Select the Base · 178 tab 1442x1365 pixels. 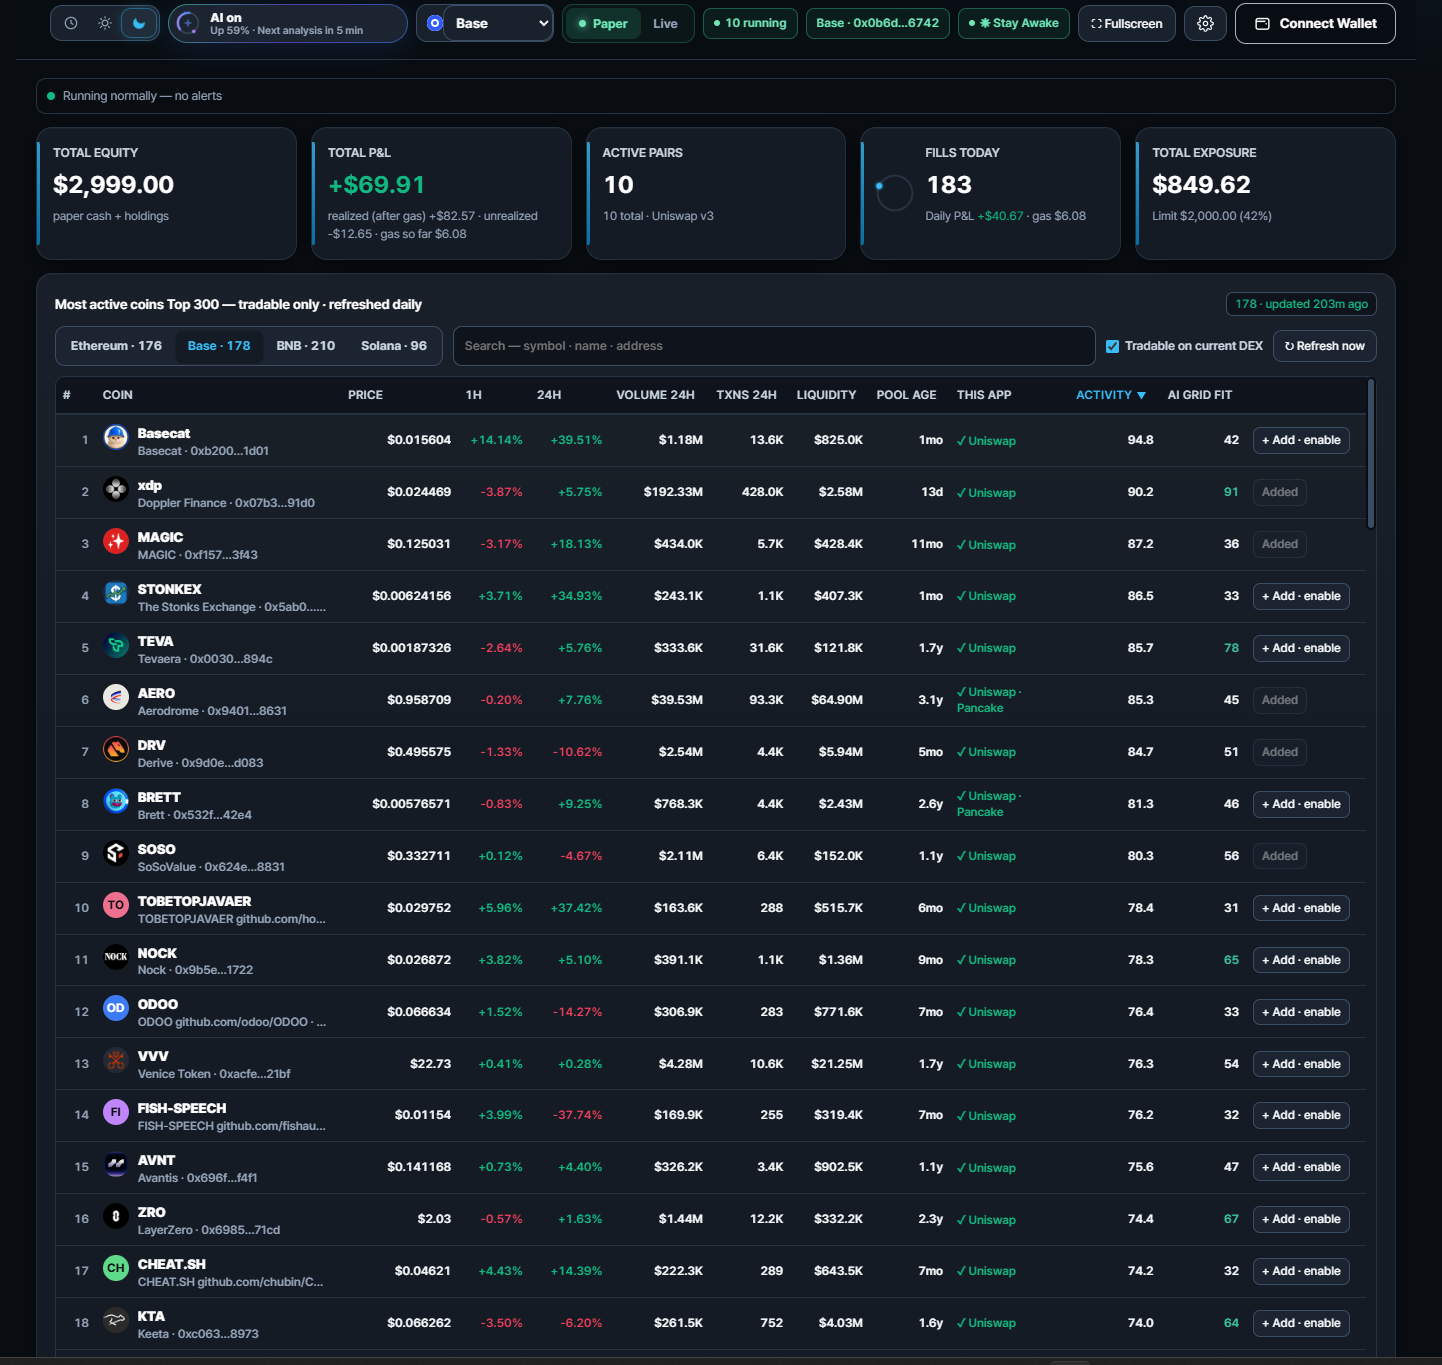pyautogui.click(x=219, y=346)
